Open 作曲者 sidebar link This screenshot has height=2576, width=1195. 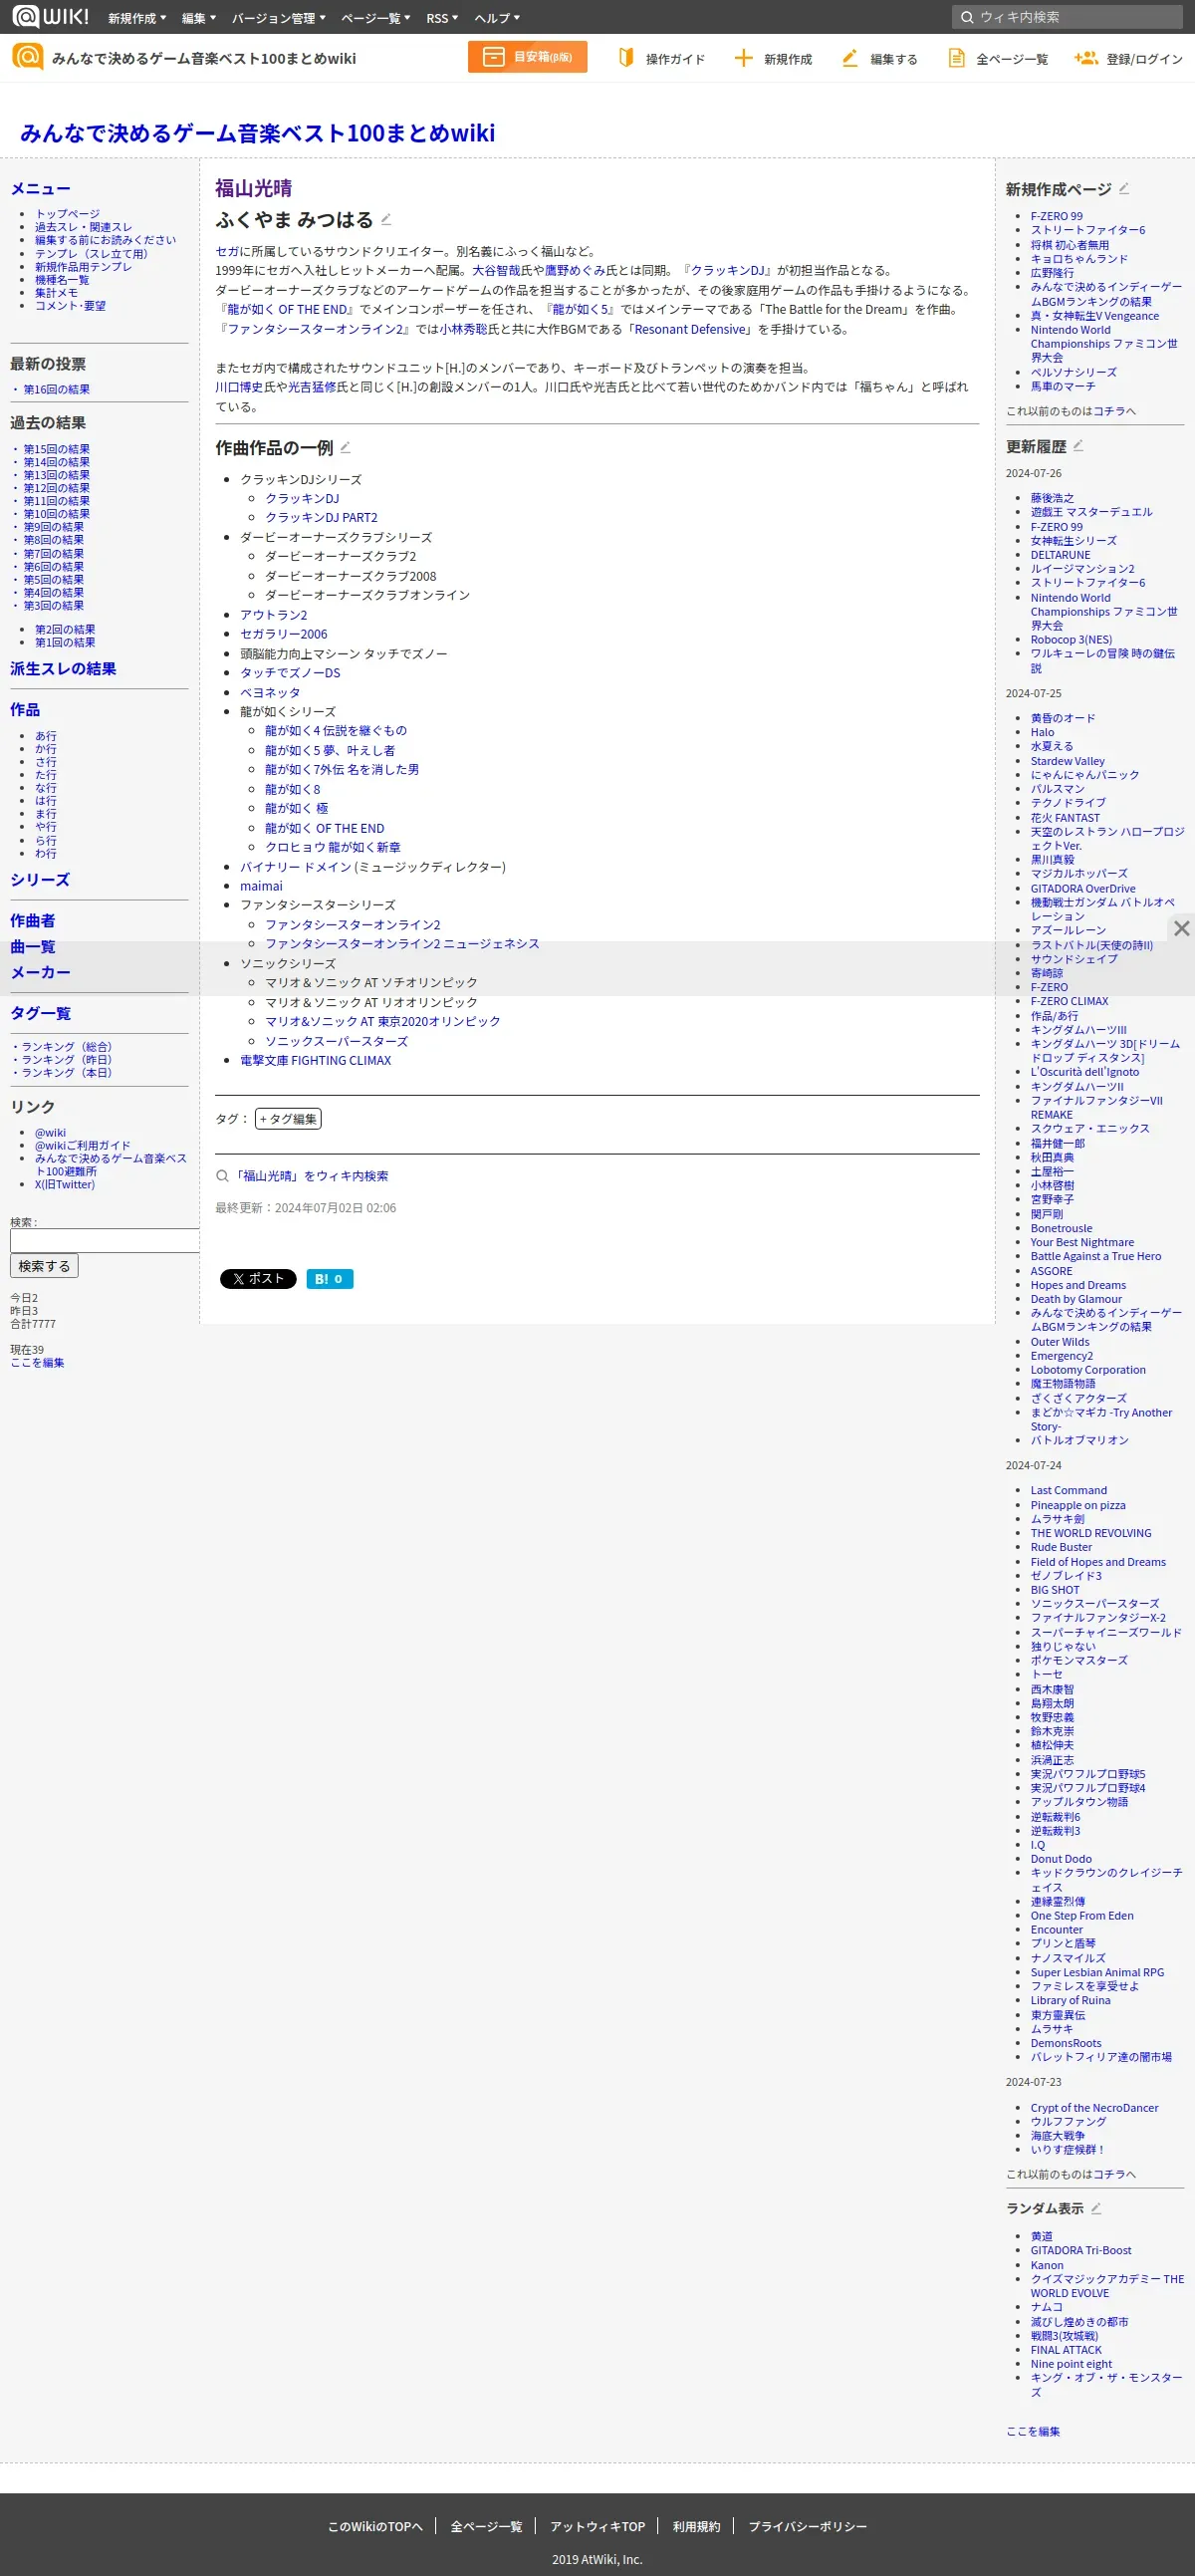point(32,921)
